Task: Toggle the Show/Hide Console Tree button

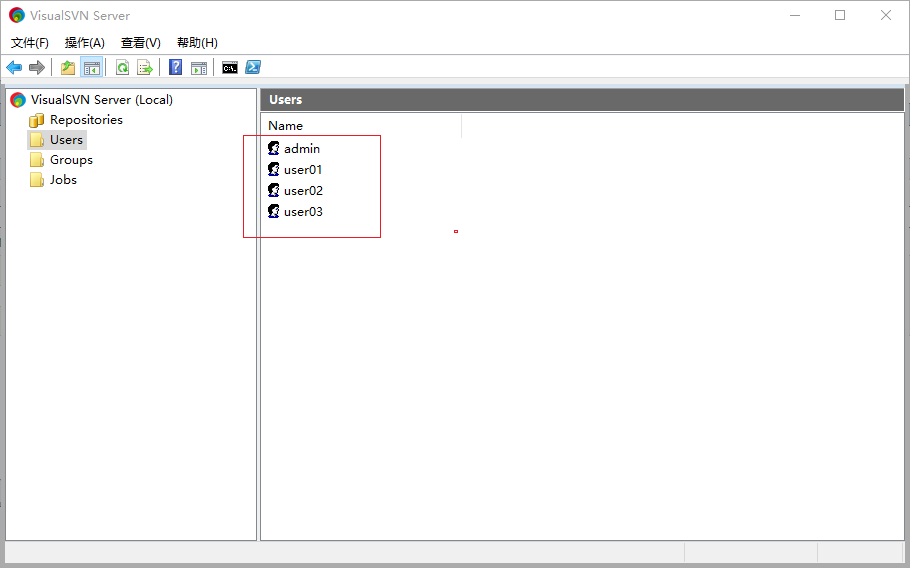Action: (x=92, y=68)
